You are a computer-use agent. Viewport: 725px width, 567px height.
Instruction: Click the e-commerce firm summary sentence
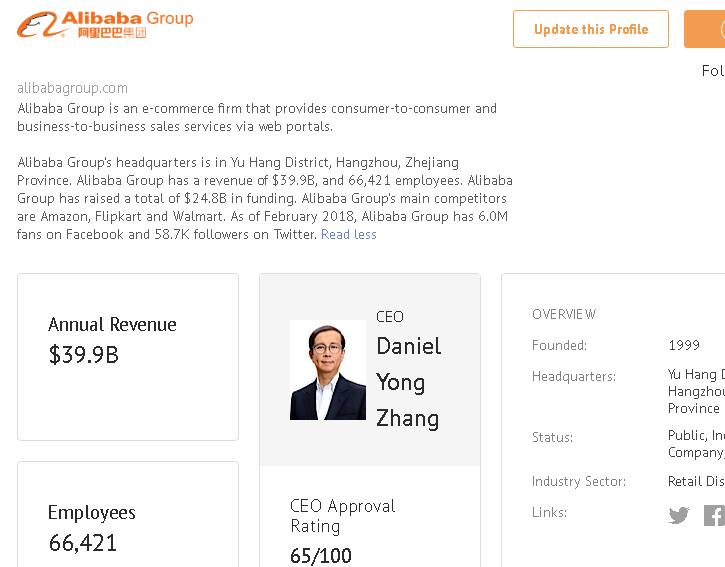[257, 117]
